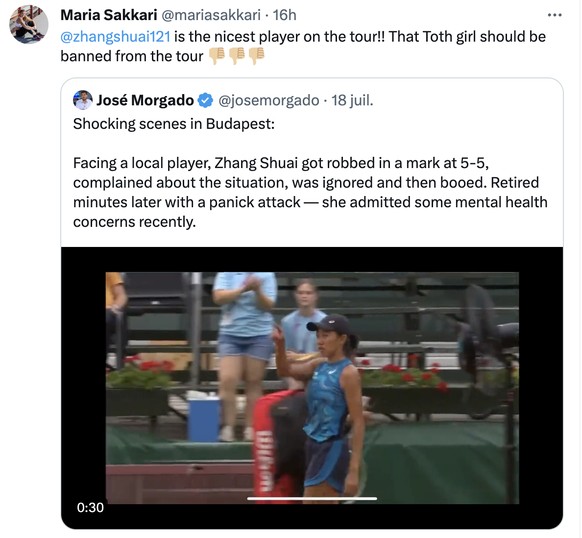Open the quoted tweet text about Budapest
This screenshot has width=582, height=538.
(310, 173)
